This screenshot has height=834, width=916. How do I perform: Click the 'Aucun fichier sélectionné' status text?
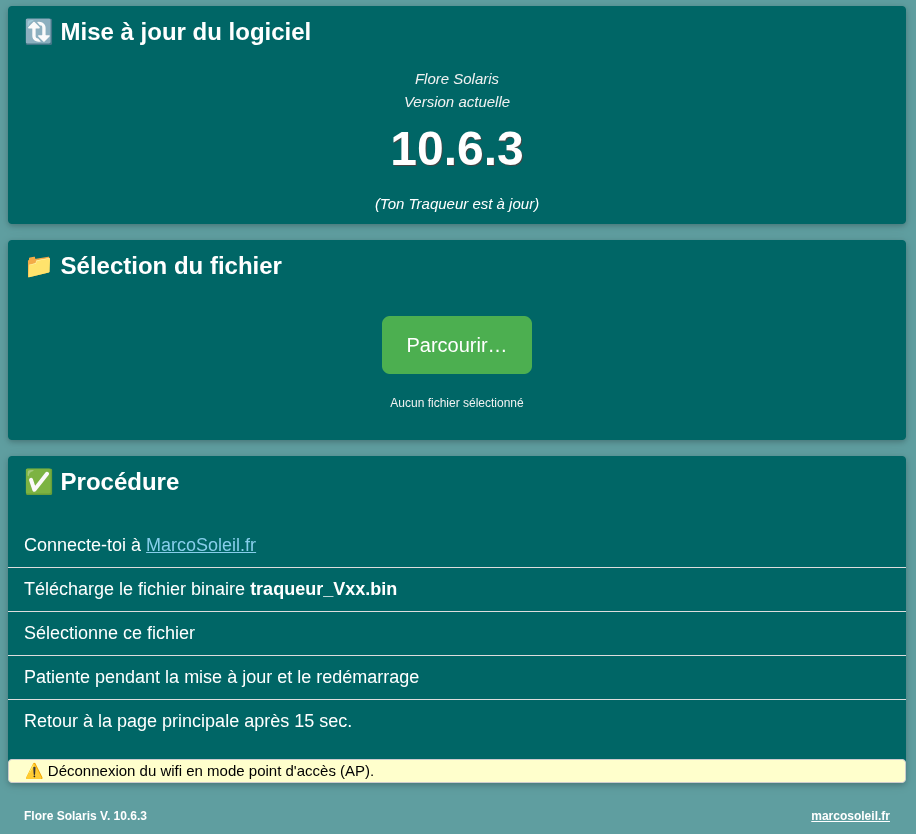coord(456,403)
